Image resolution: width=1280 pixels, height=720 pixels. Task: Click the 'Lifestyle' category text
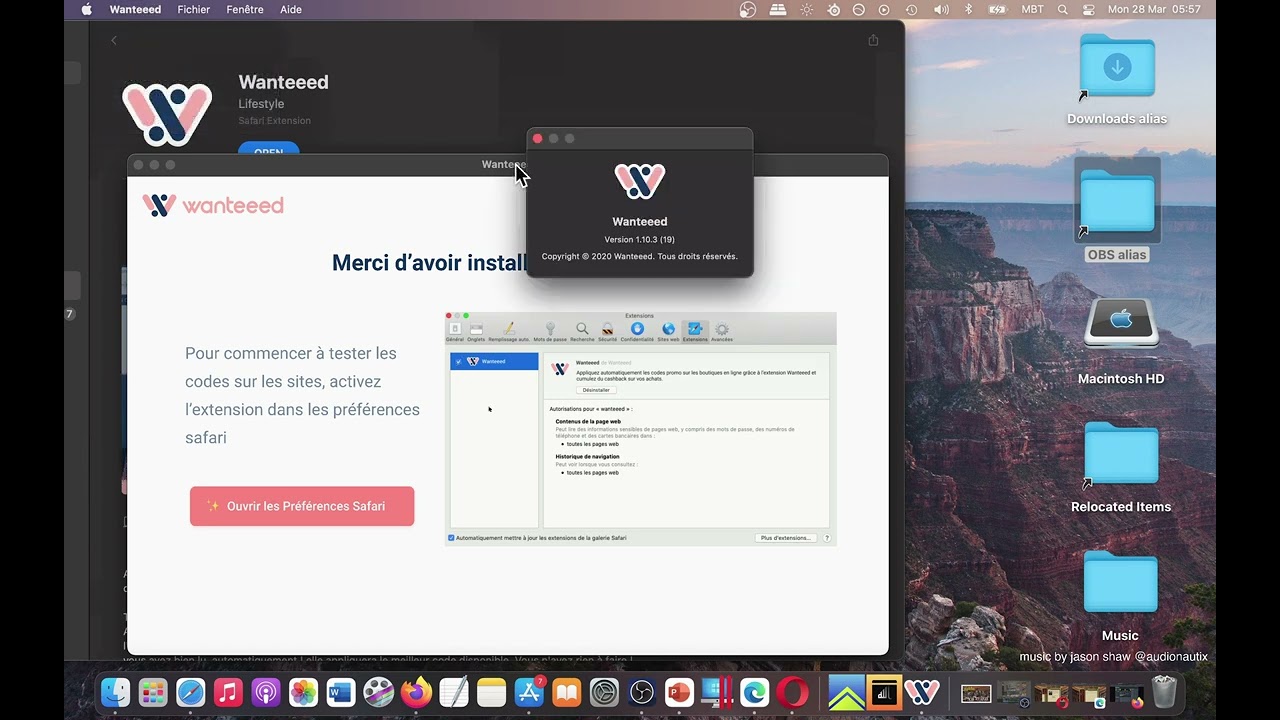coord(261,104)
